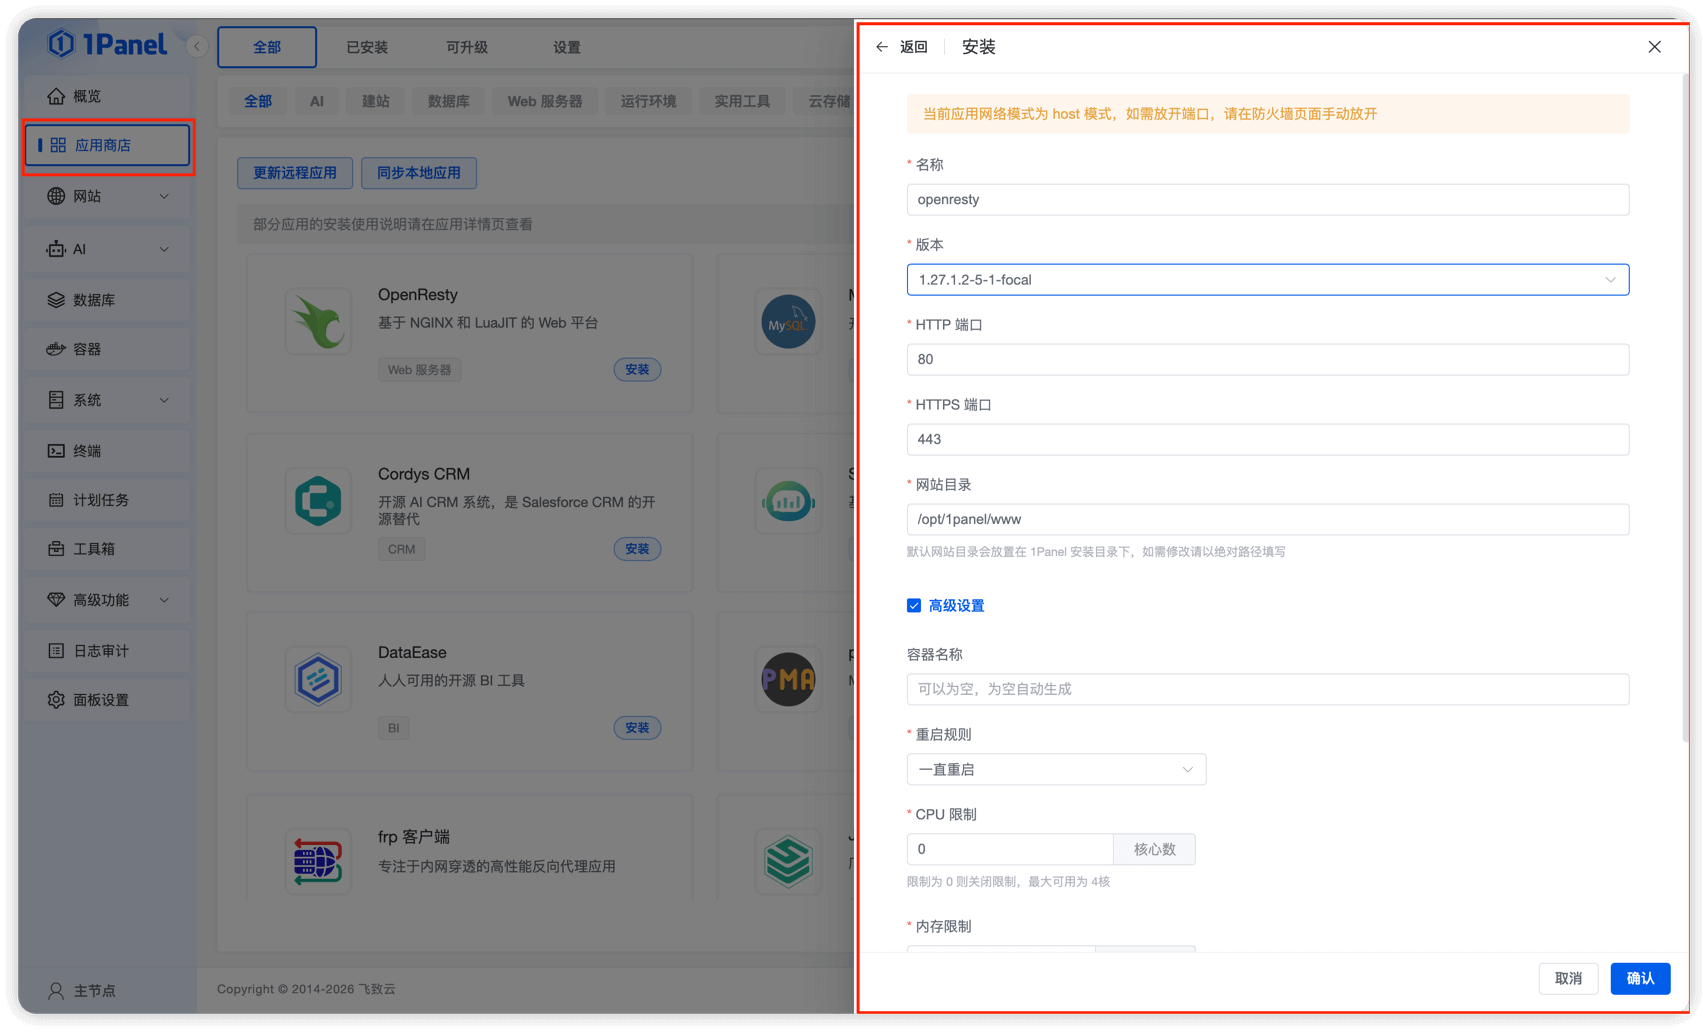This screenshot has width=1708, height=1032.
Task: Collapse the sidebar with the arrow button
Action: pyautogui.click(x=197, y=46)
